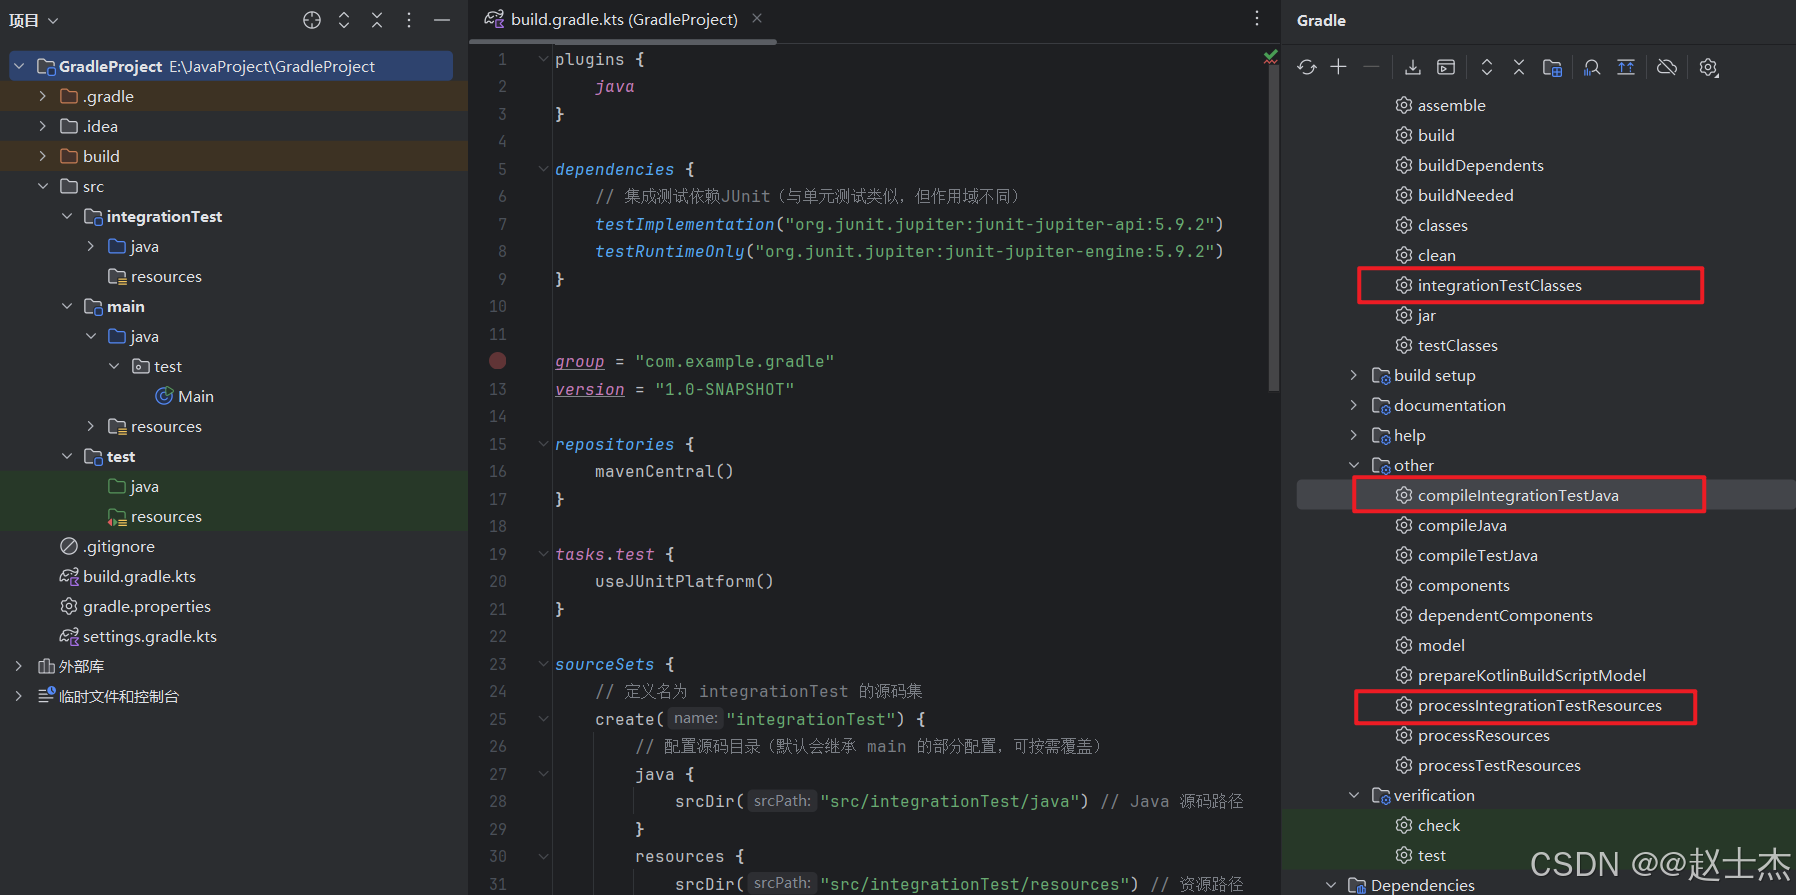This screenshot has width=1796, height=895.
Task: Click the breakpoint marker beside group line
Action: [x=497, y=361]
